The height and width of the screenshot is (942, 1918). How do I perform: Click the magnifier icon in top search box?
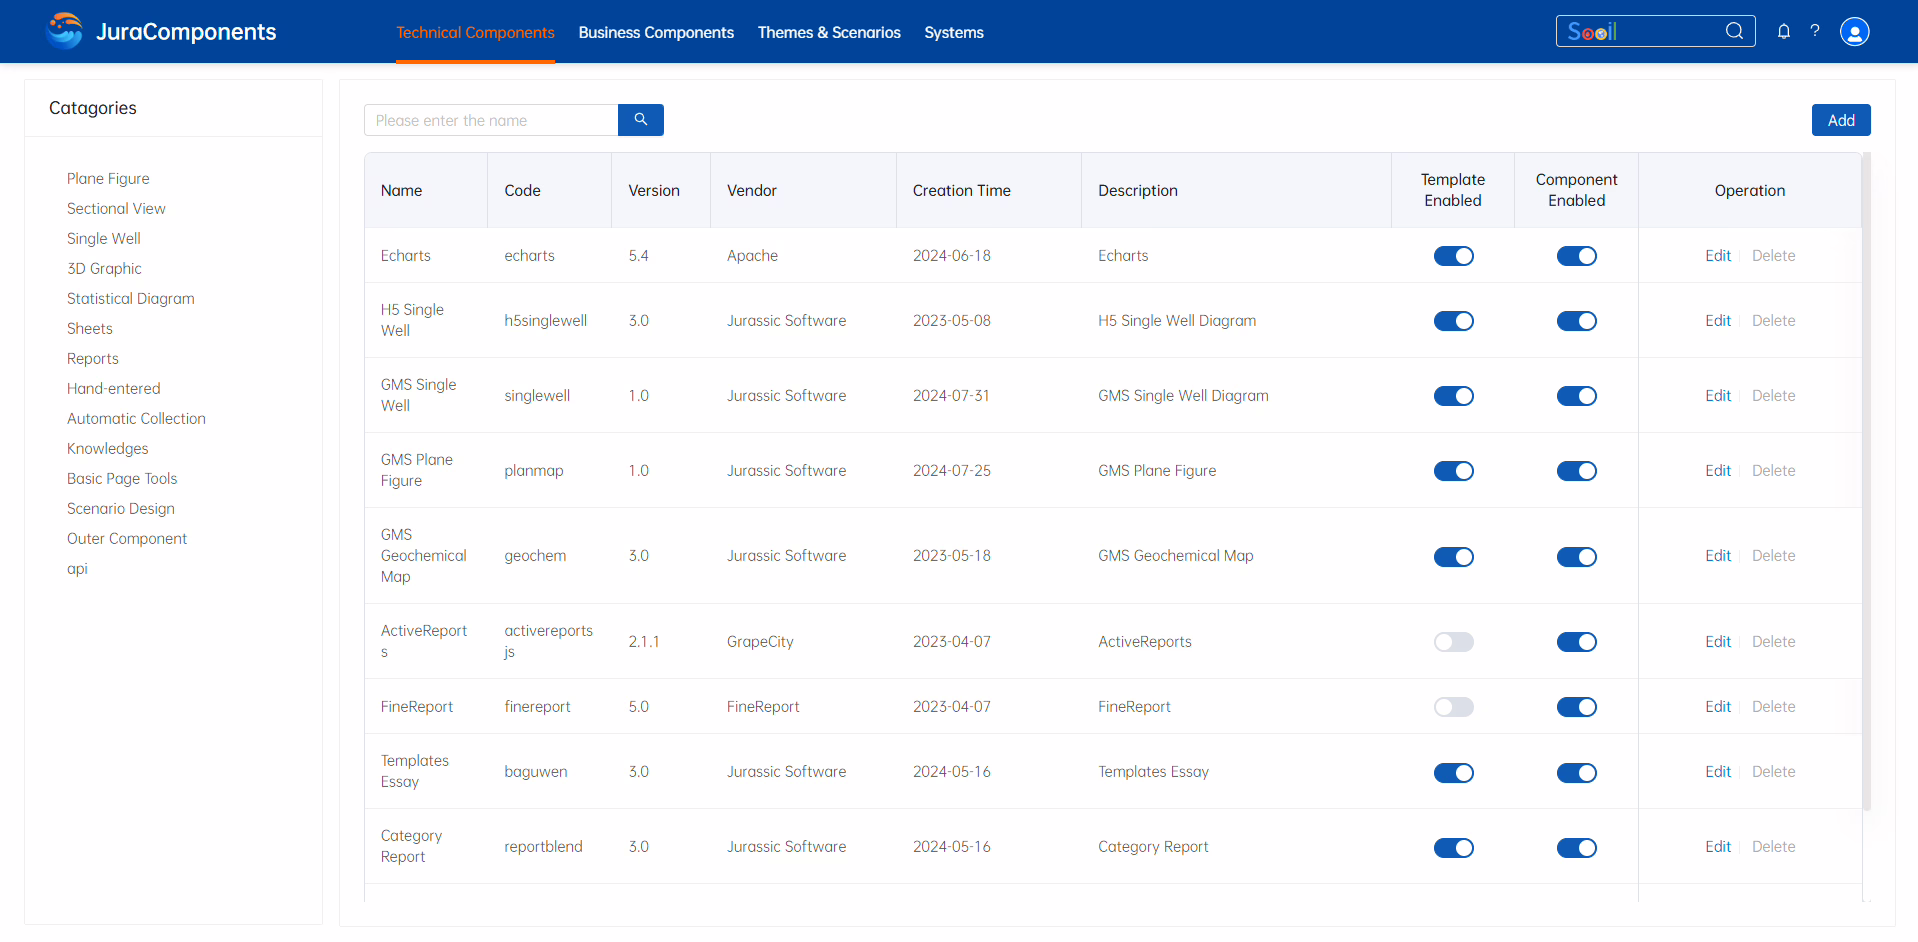coord(1734,31)
